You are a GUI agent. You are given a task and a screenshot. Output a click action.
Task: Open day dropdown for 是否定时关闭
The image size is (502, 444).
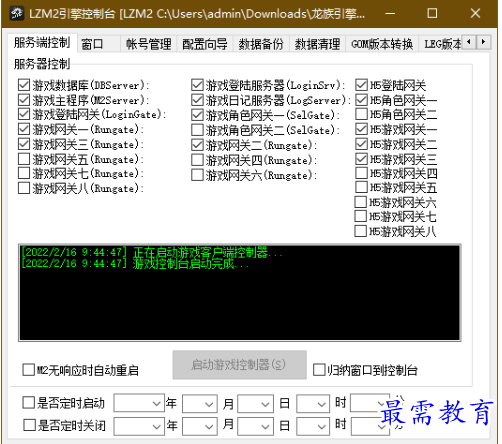(x=256, y=426)
